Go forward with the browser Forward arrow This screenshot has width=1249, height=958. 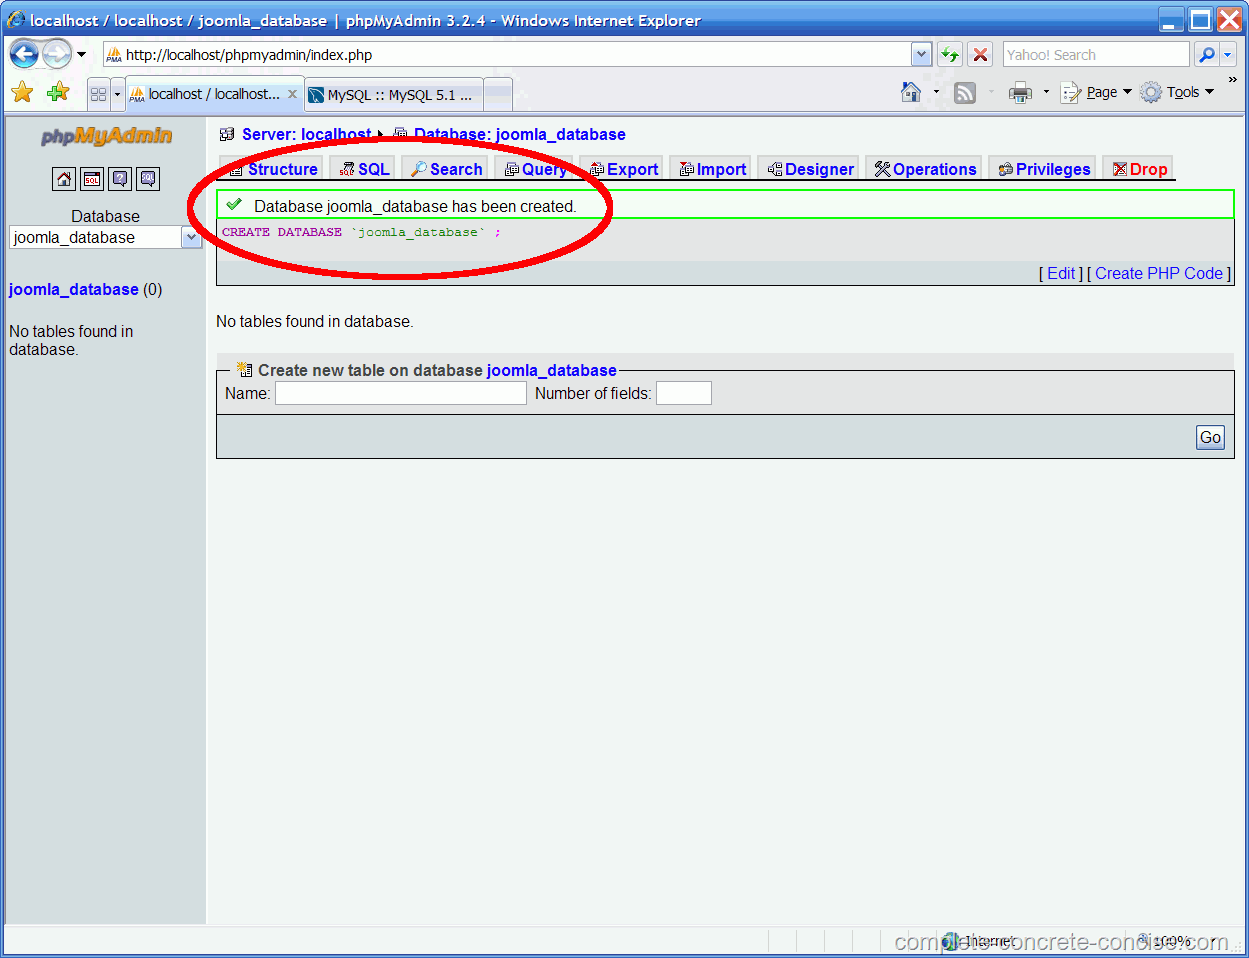[57, 54]
